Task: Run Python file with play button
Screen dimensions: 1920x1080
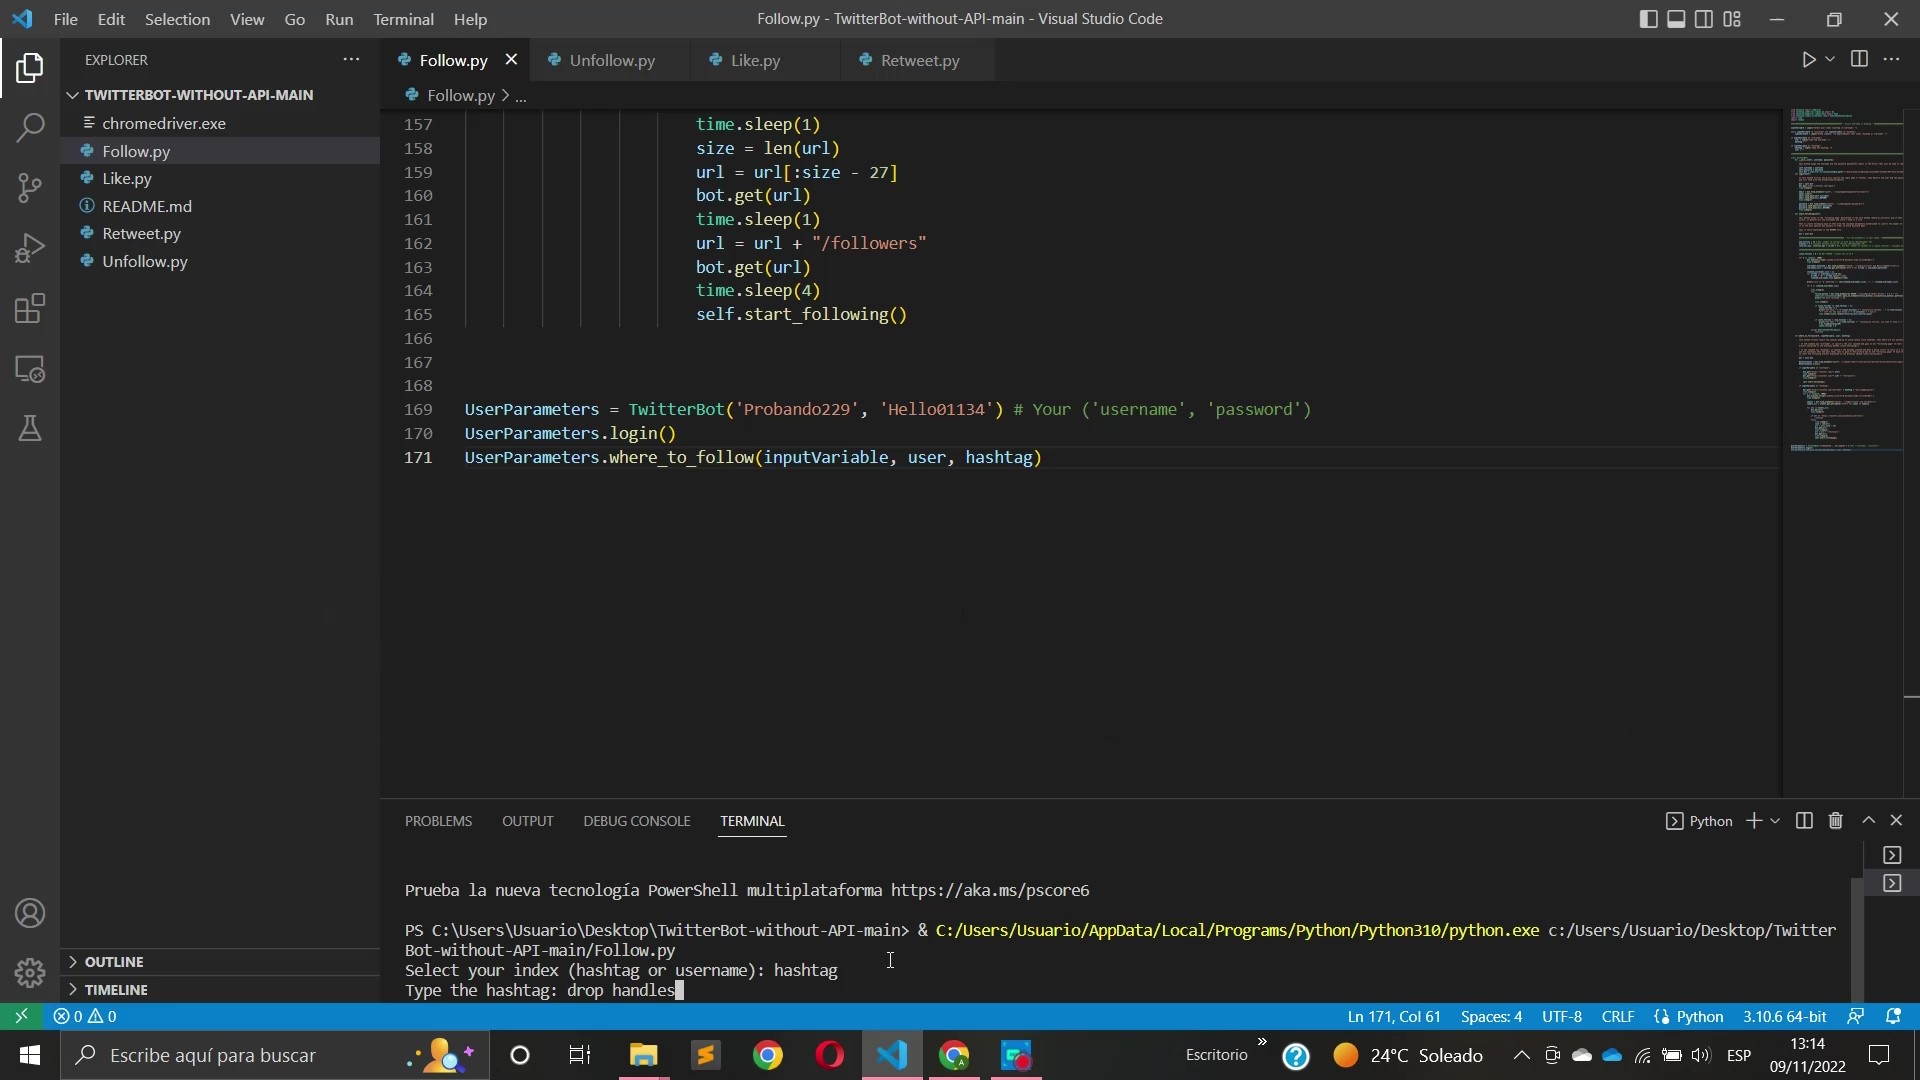Action: pyautogui.click(x=1808, y=60)
